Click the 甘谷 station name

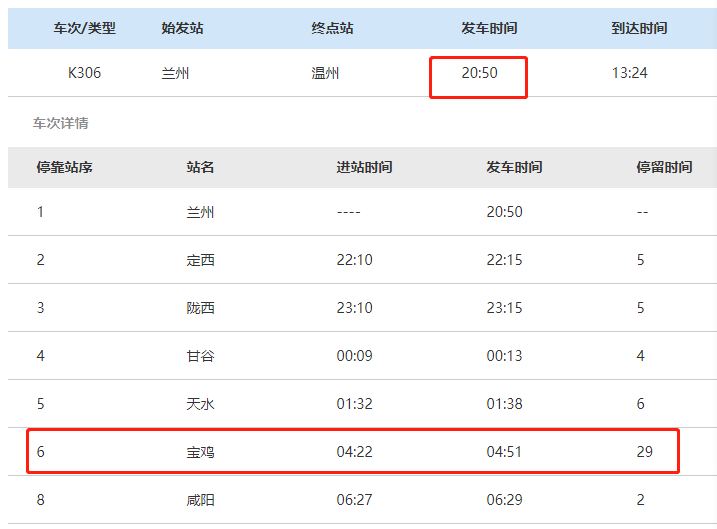coord(200,356)
